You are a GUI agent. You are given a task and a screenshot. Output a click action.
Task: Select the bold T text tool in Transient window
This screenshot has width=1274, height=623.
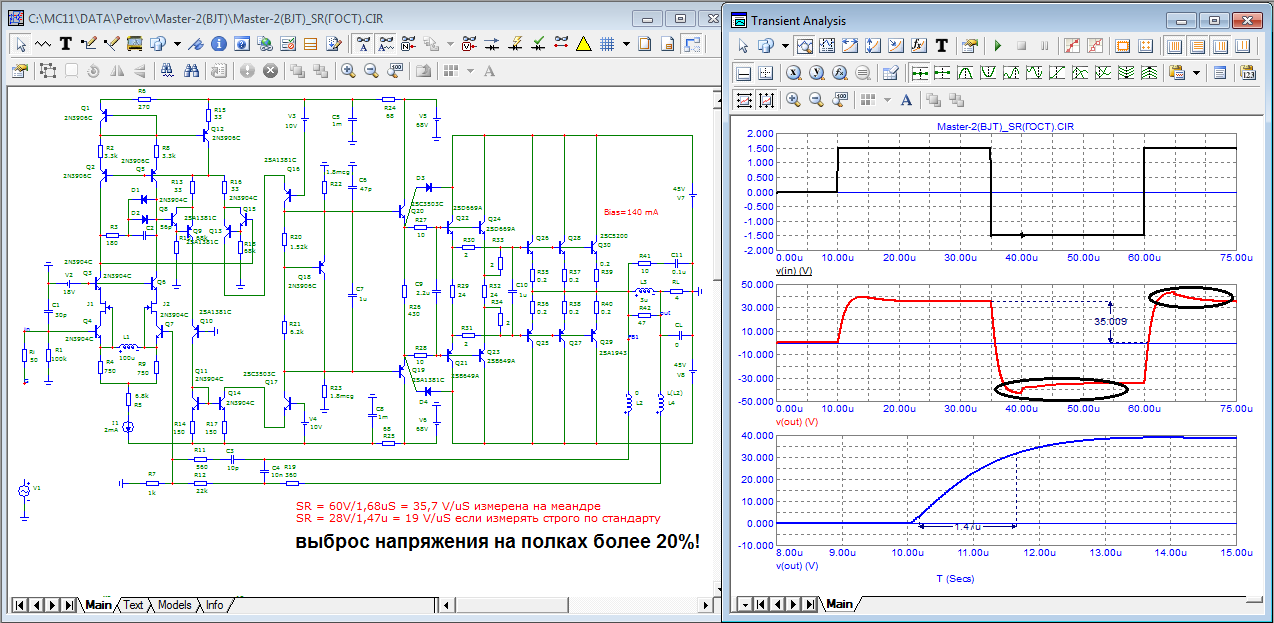click(x=942, y=45)
